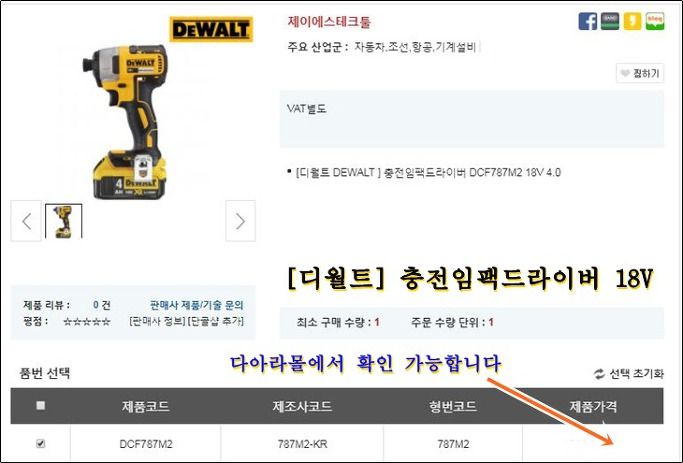Uncheck the DCF787M2 row checkbox
This screenshot has height=463, width=683.
point(41,443)
